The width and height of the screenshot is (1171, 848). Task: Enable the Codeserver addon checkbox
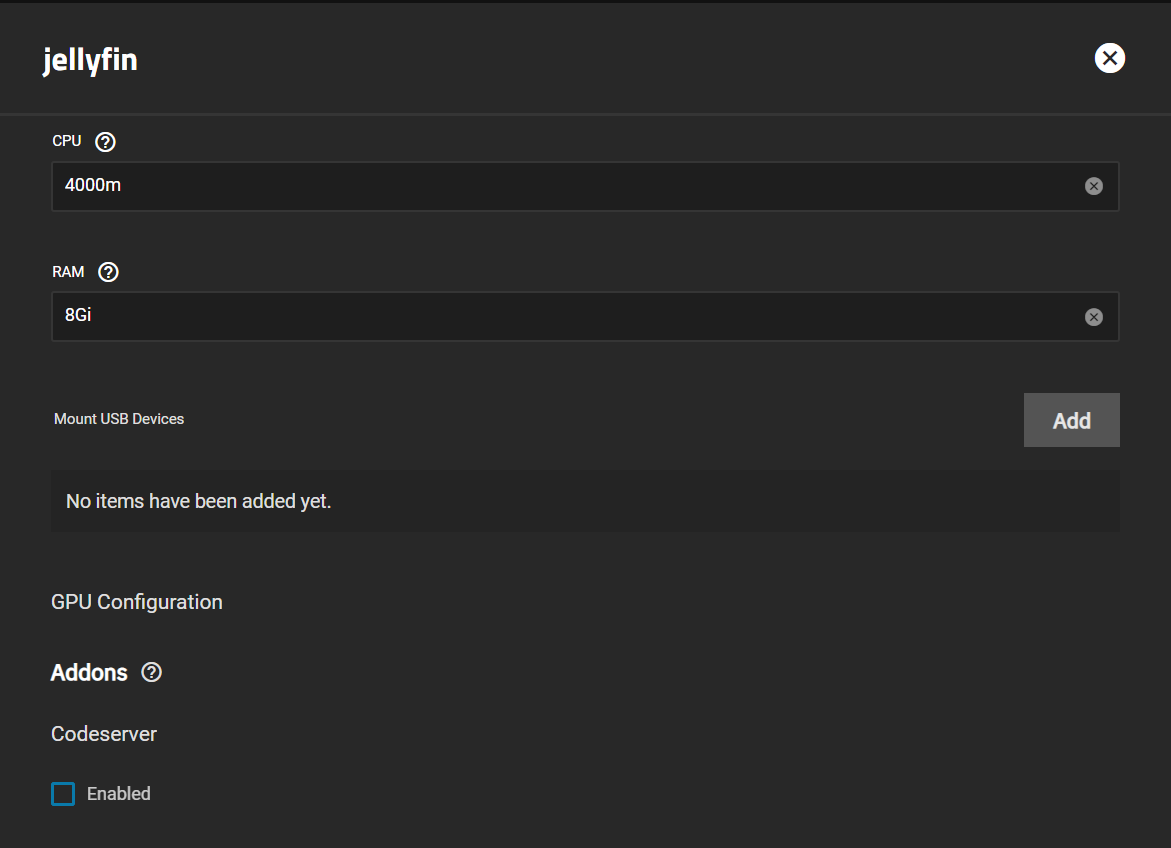tap(63, 794)
